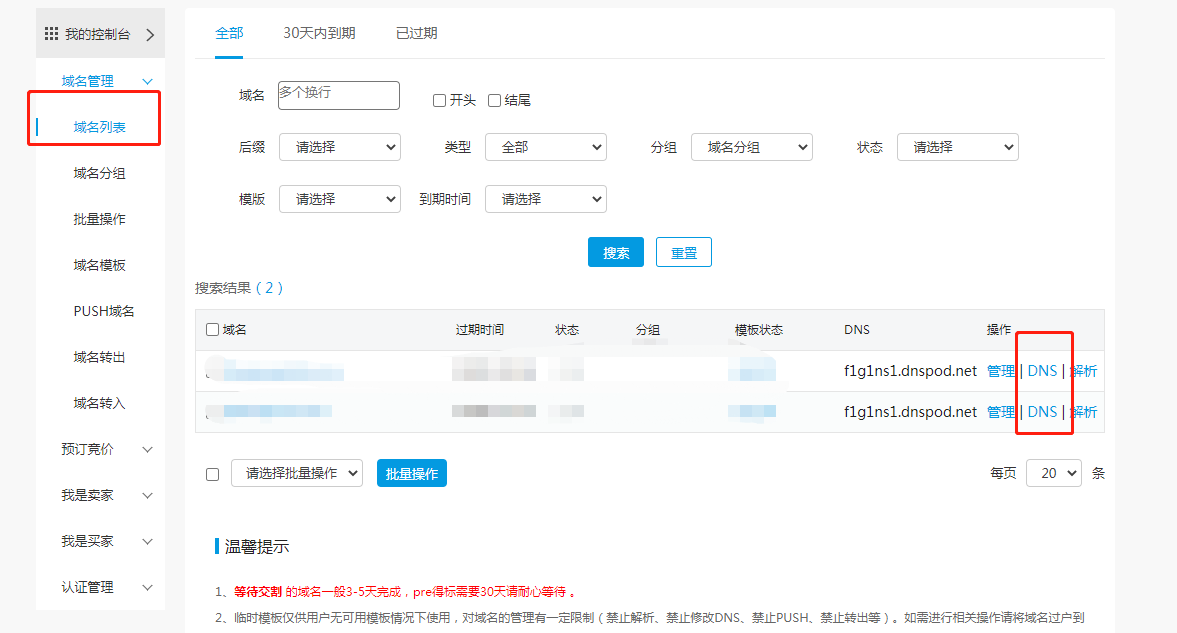Switch to the 已过期 tab
The height and width of the screenshot is (633, 1177).
(416, 33)
